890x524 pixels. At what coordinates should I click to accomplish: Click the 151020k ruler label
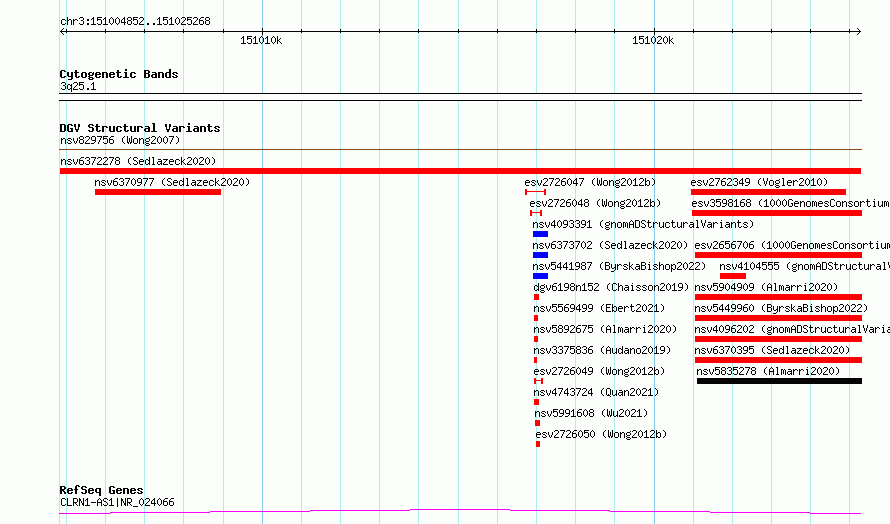click(x=653, y=40)
